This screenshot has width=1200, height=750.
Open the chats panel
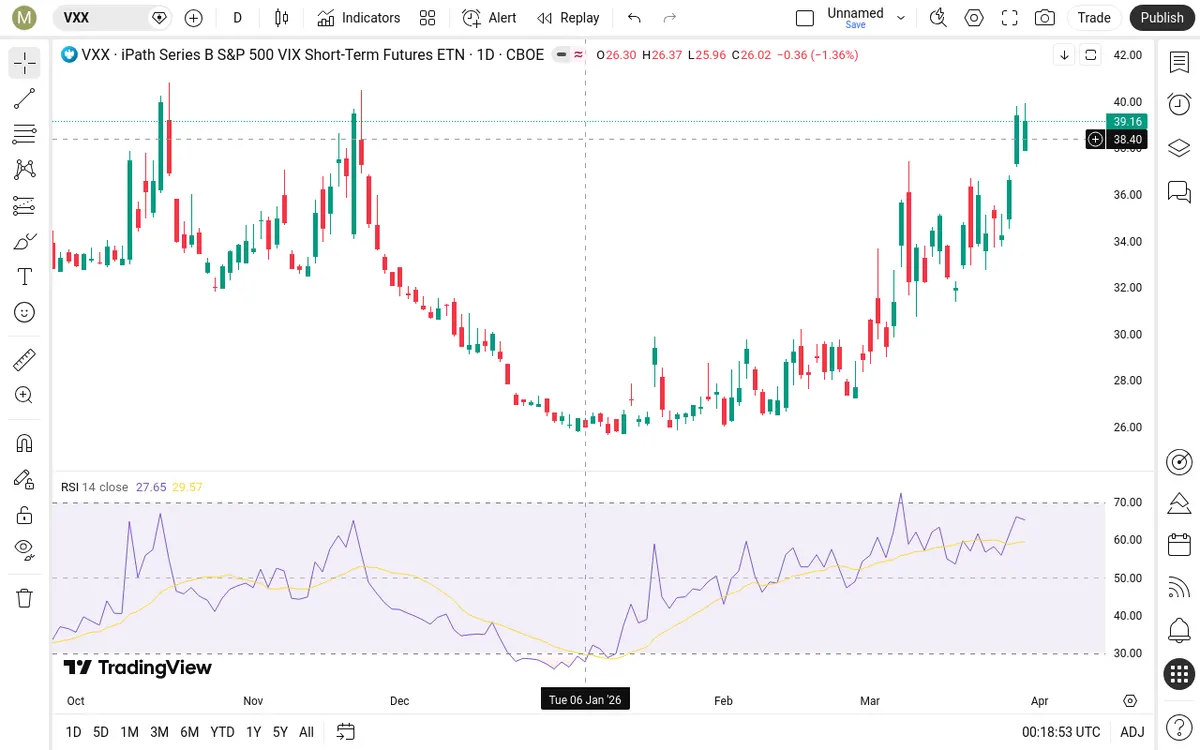[x=1179, y=190]
